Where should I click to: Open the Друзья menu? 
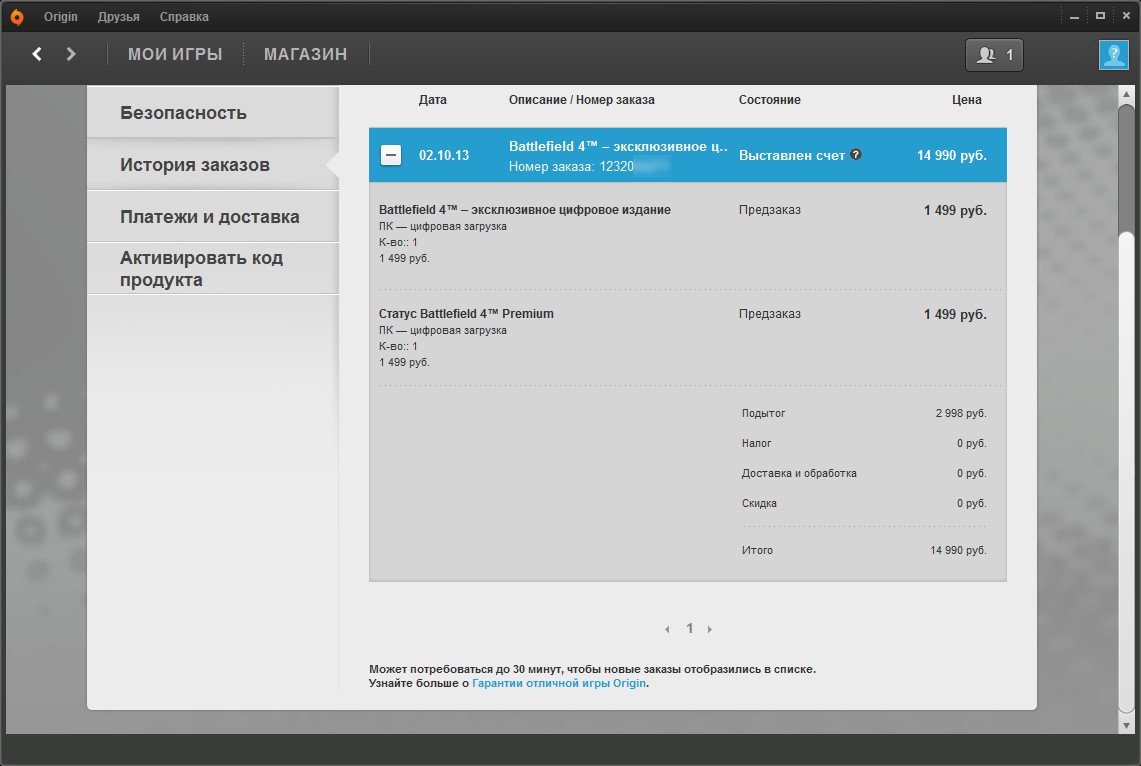119,17
